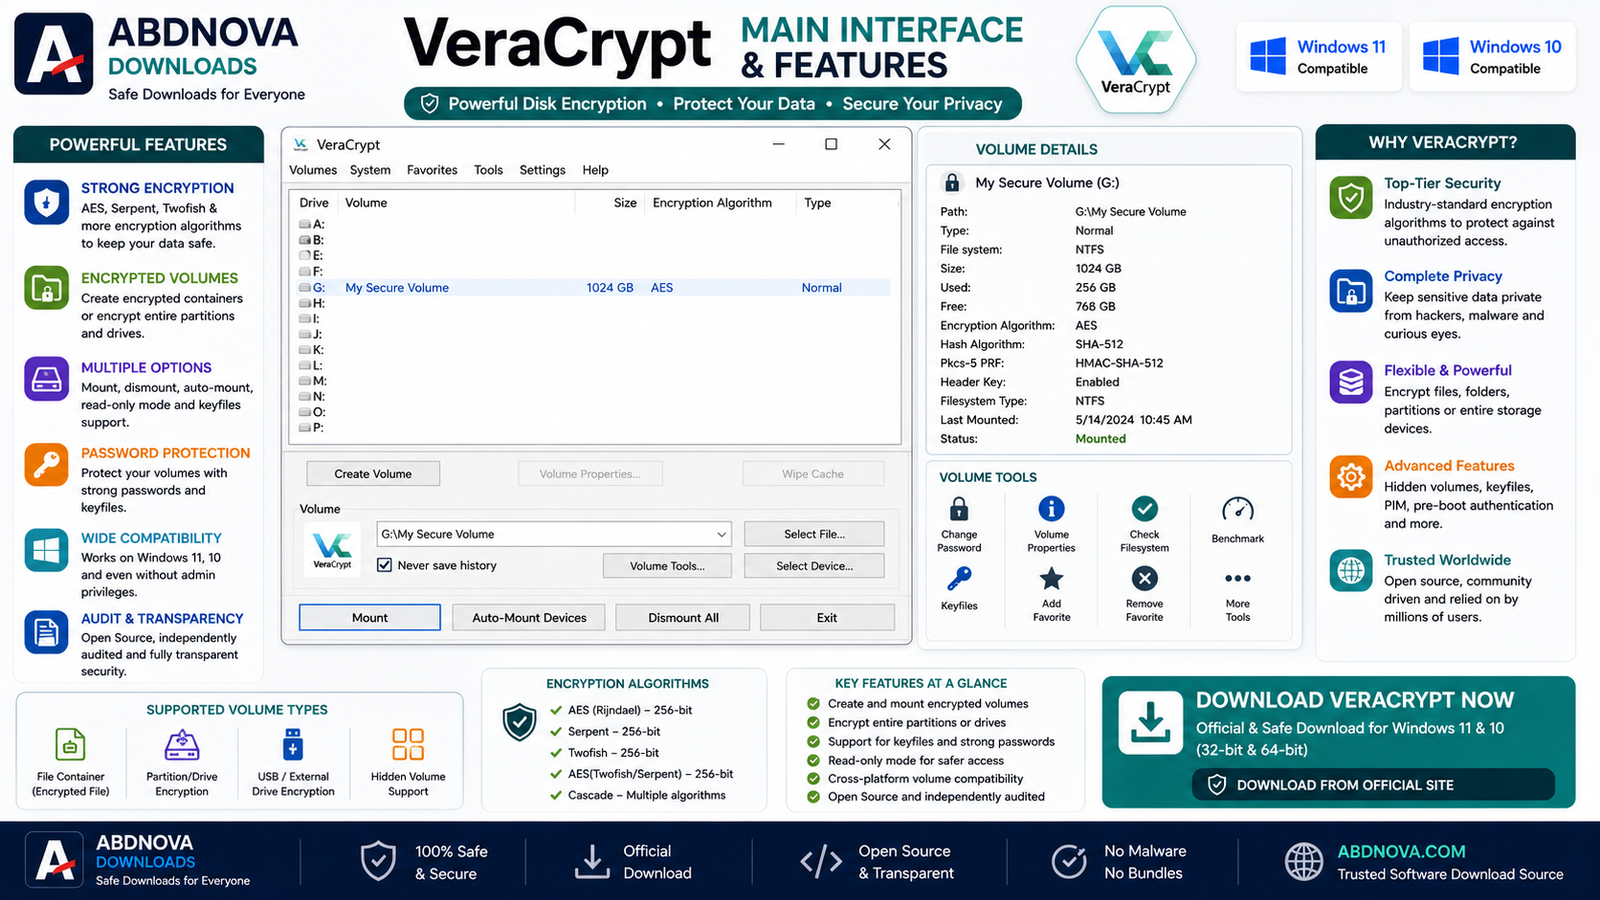Screen dimensions: 1600x900
Task: Click the Hidden Volume Support icon
Action: [x=408, y=744]
